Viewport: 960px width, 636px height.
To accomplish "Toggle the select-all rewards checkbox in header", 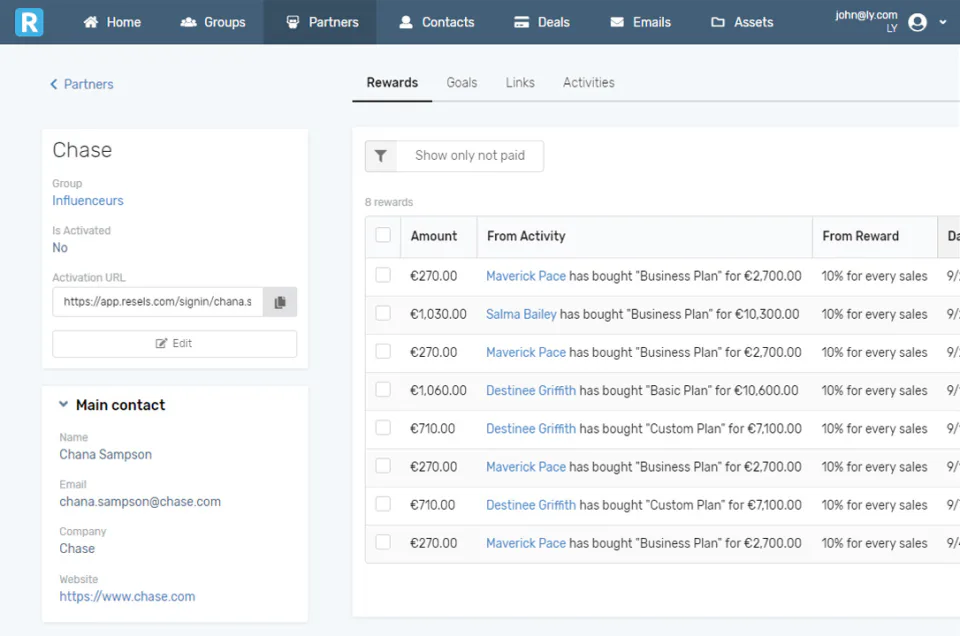I will [x=383, y=236].
